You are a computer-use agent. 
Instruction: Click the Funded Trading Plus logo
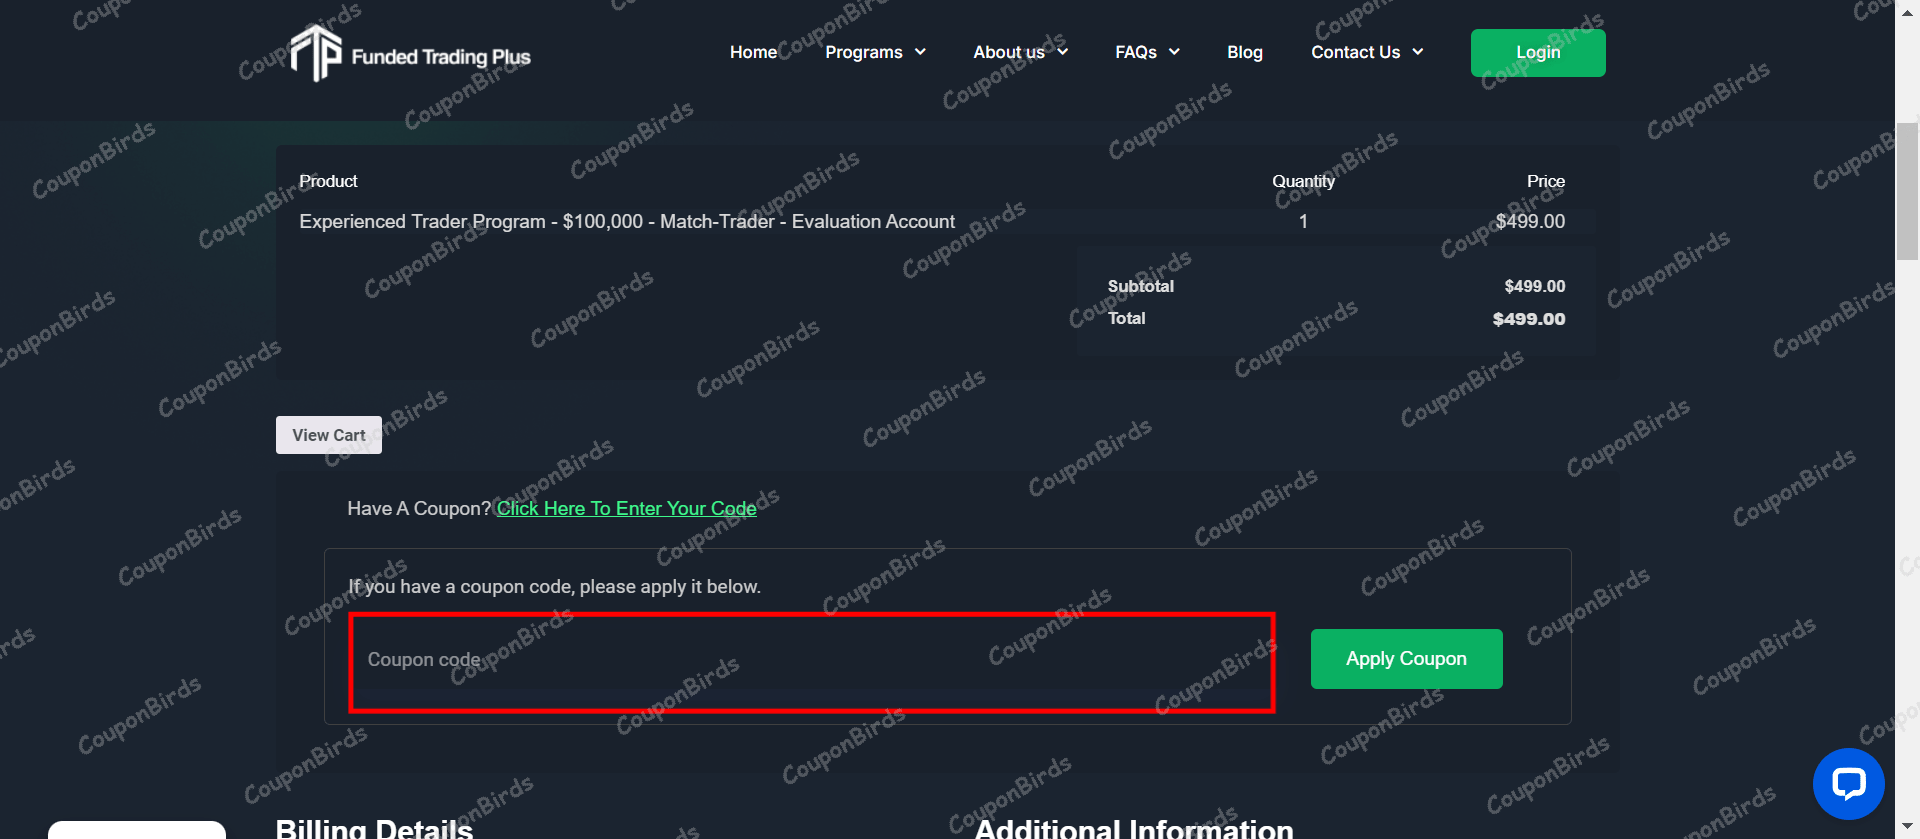tap(410, 53)
